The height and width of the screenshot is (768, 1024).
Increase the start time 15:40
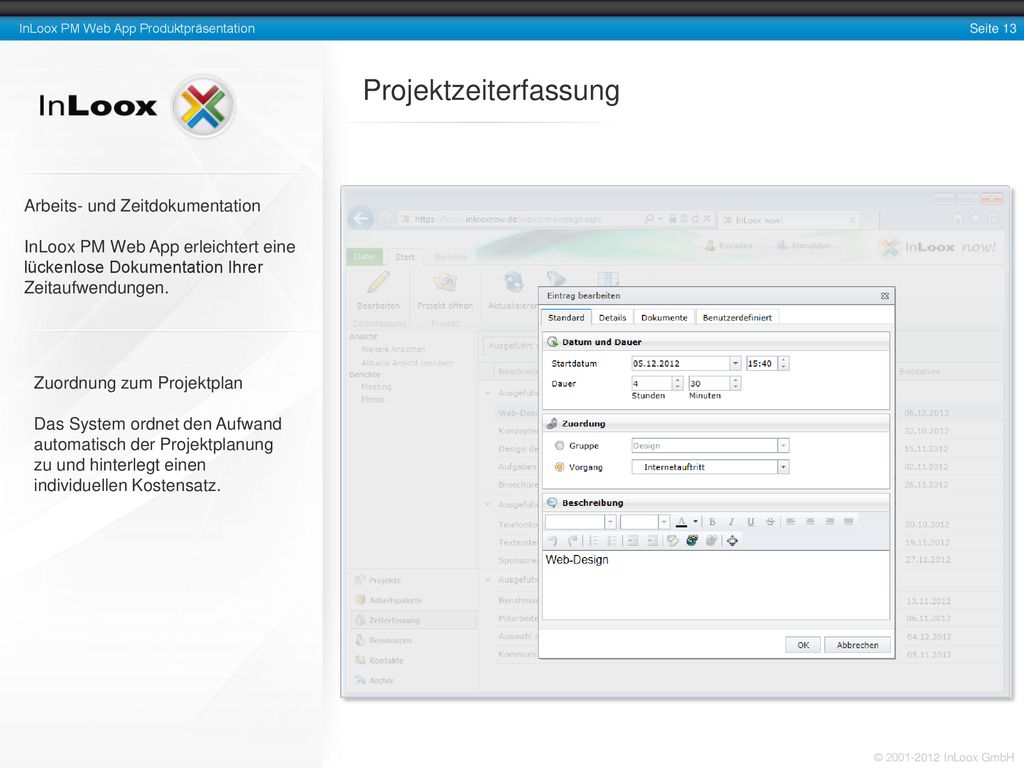coord(784,360)
